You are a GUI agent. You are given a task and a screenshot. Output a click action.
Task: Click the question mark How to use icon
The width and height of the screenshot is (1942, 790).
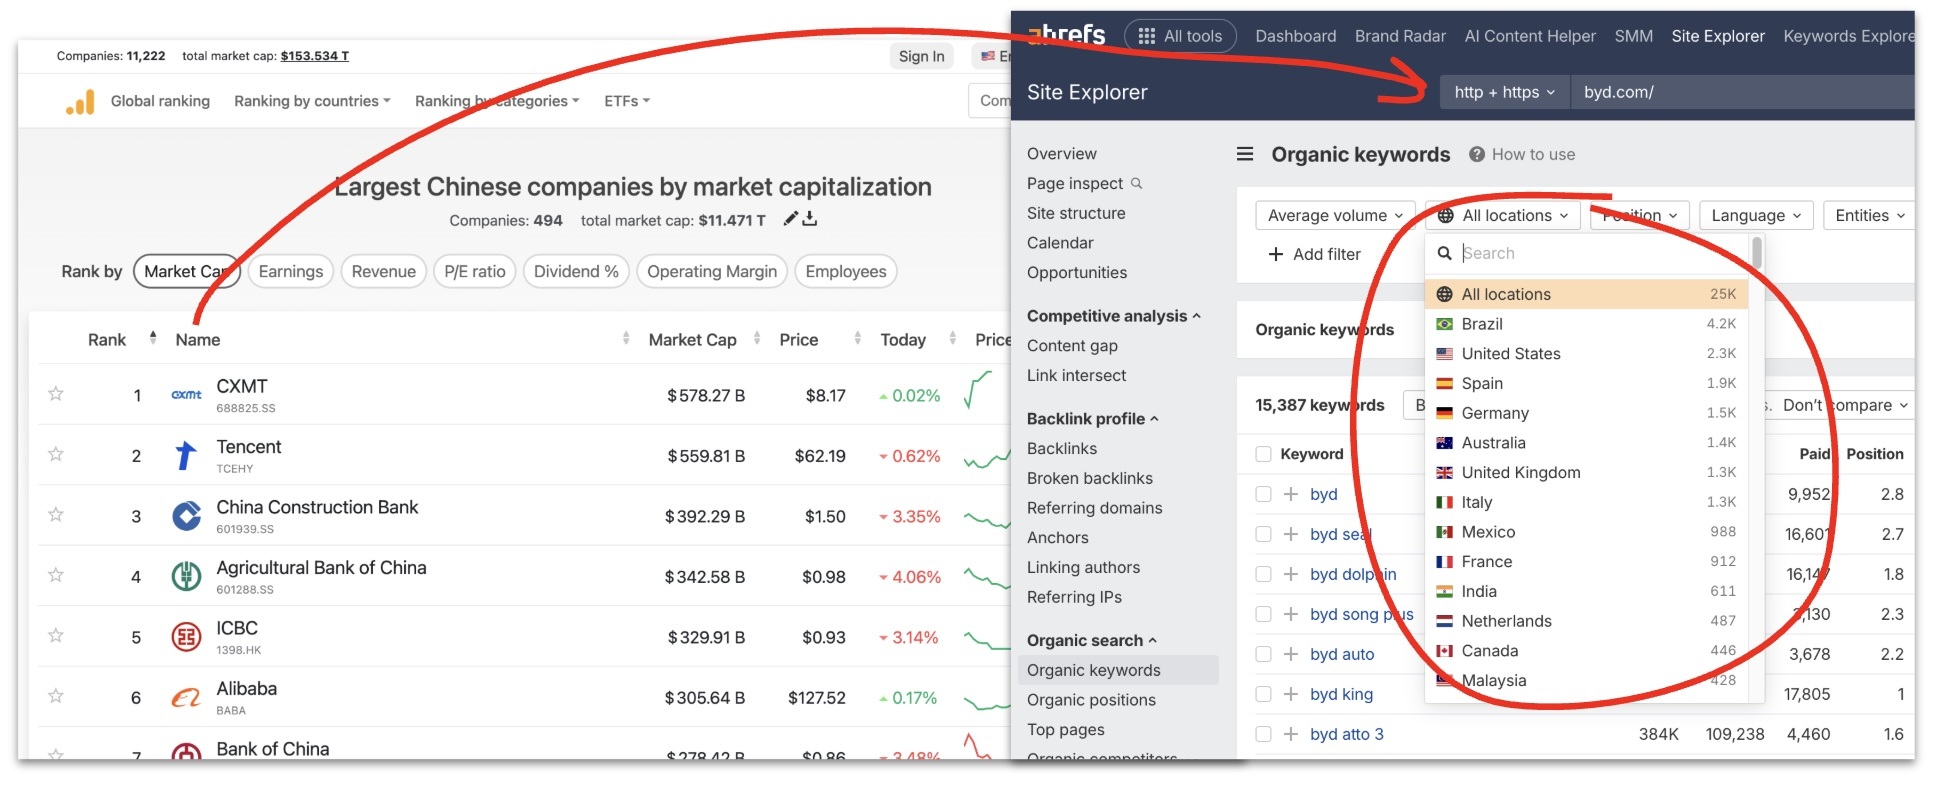tap(1476, 154)
